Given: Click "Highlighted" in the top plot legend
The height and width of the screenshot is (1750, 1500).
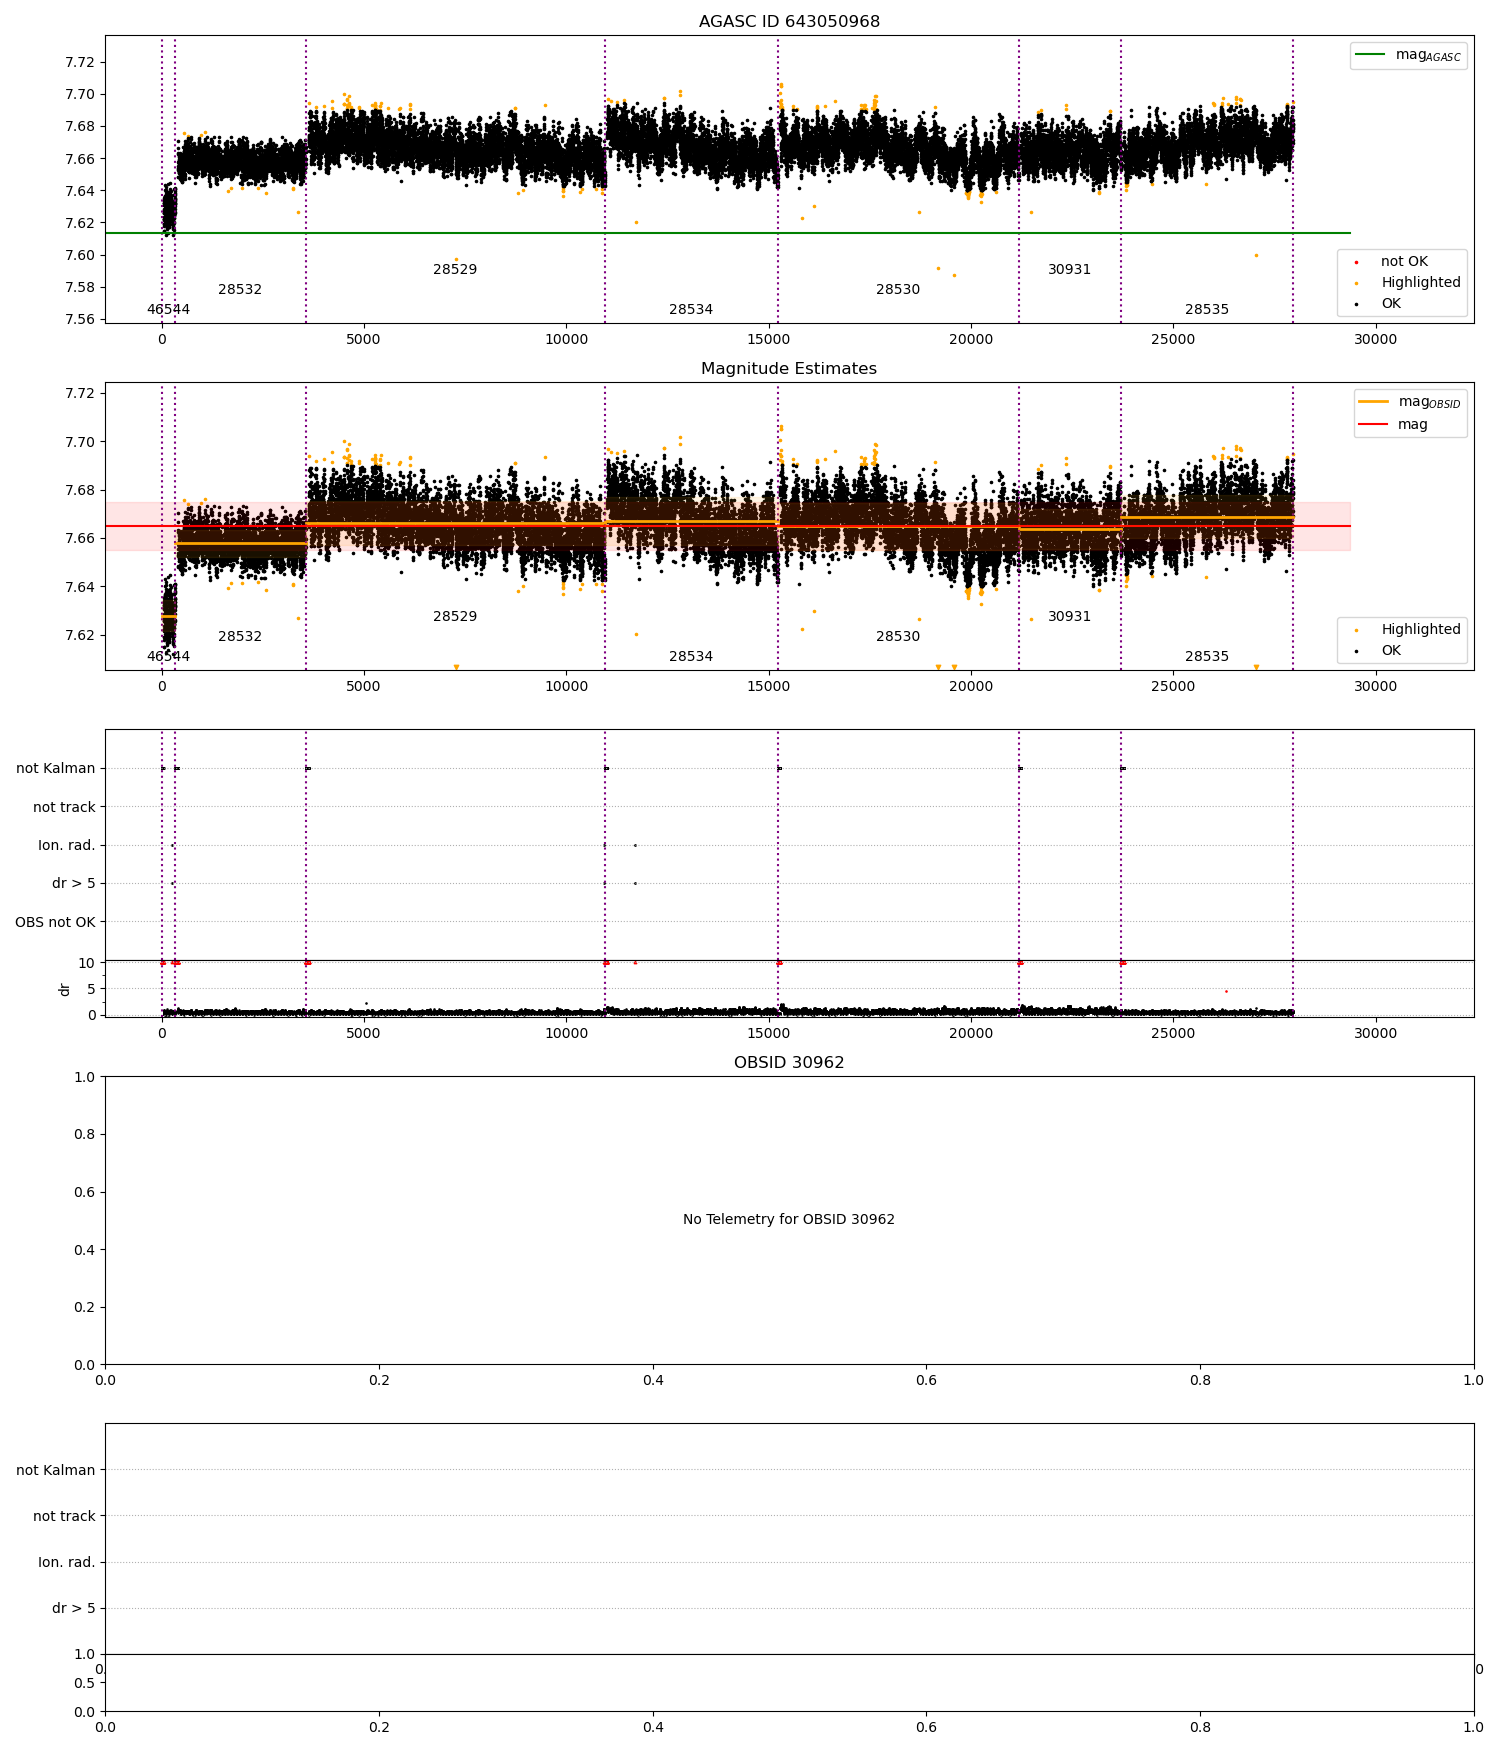Looking at the screenshot, I should coord(1421,283).
